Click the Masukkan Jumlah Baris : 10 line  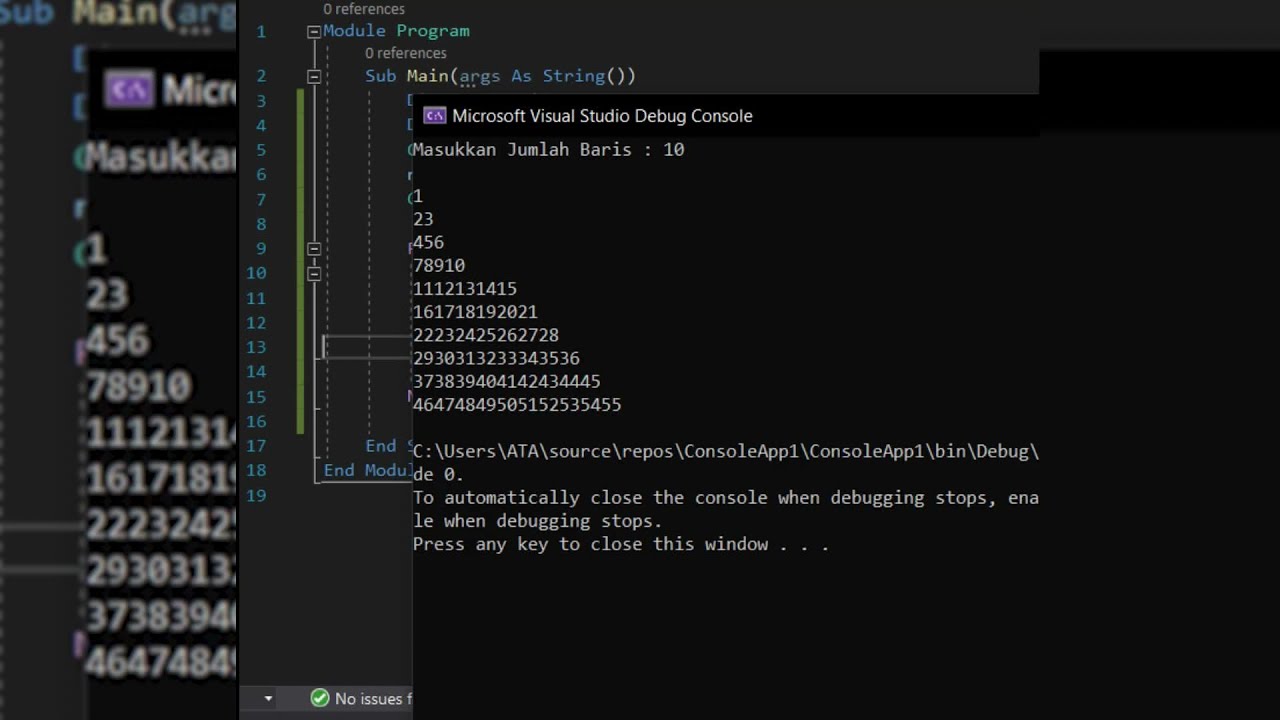point(548,150)
